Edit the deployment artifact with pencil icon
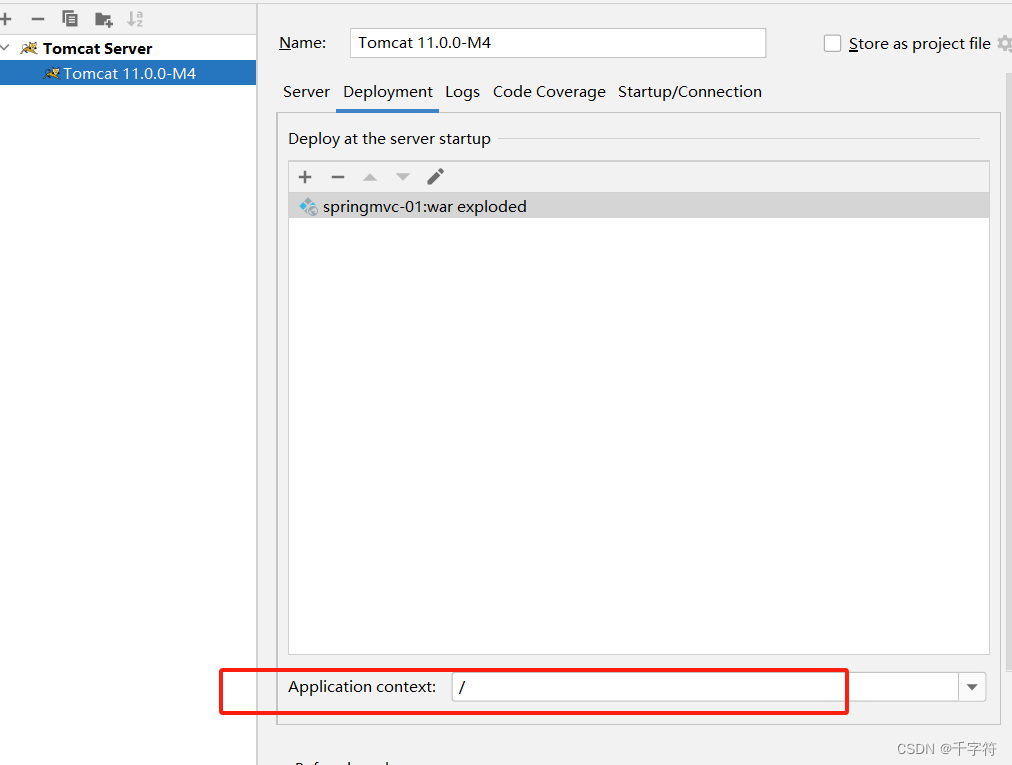This screenshot has height=765, width=1012. coord(435,177)
